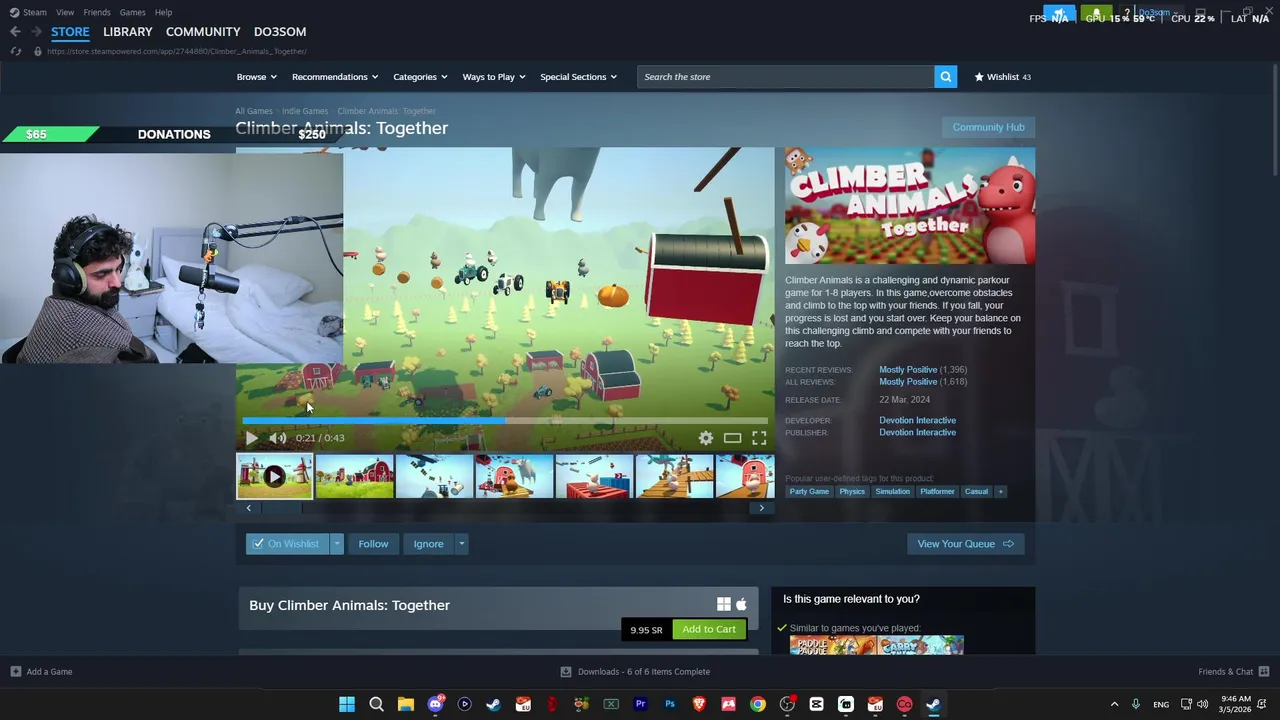Open the Friends menu

pos(97,12)
